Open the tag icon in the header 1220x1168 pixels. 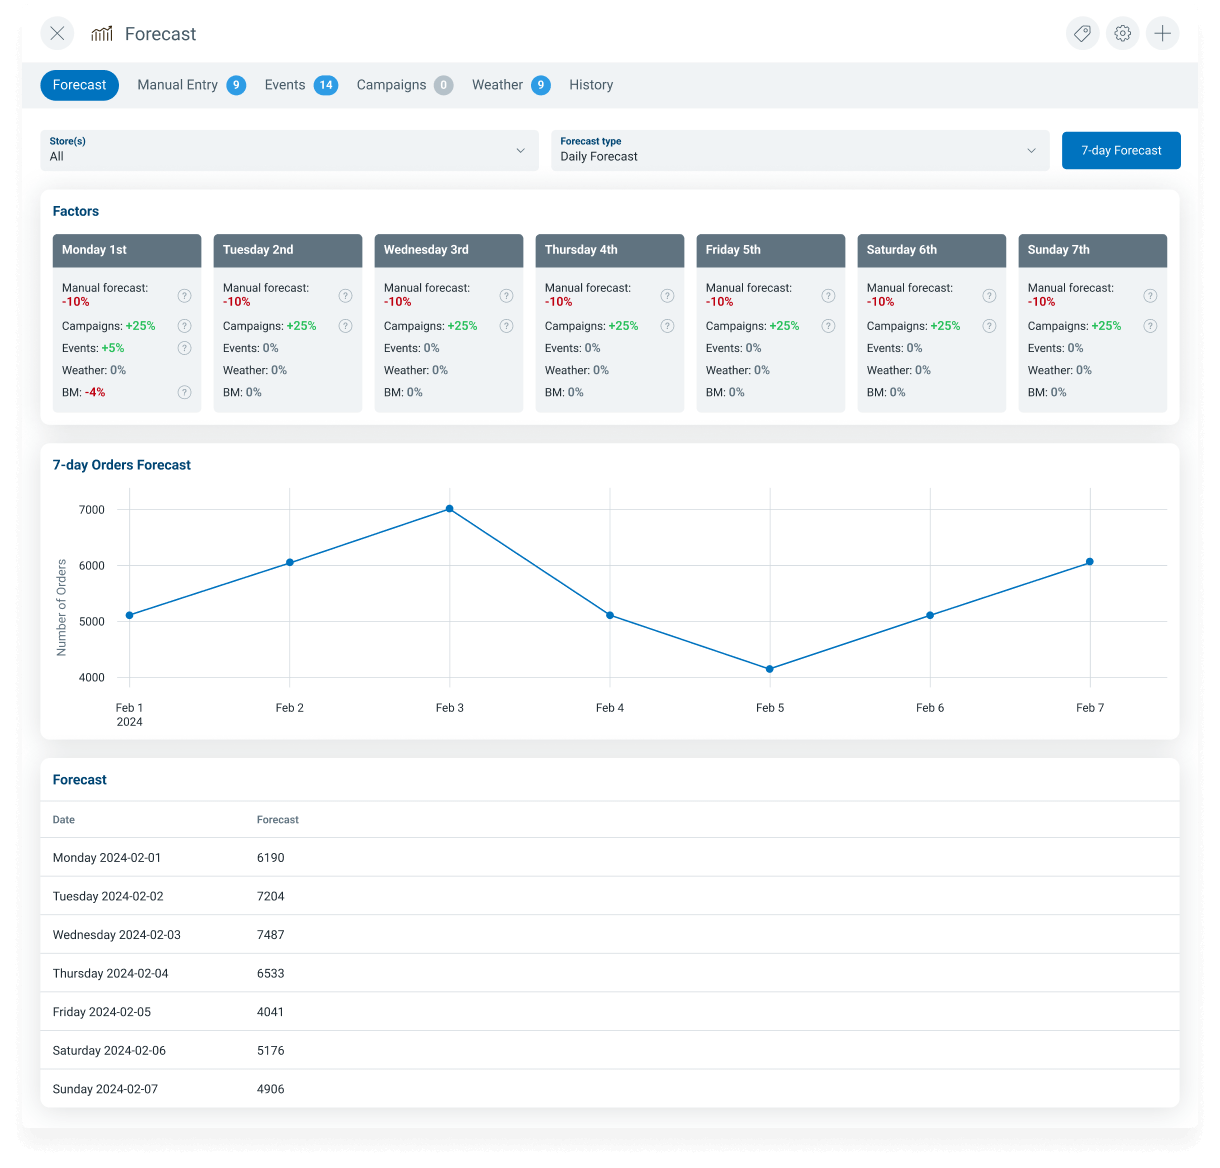pyautogui.click(x=1082, y=33)
